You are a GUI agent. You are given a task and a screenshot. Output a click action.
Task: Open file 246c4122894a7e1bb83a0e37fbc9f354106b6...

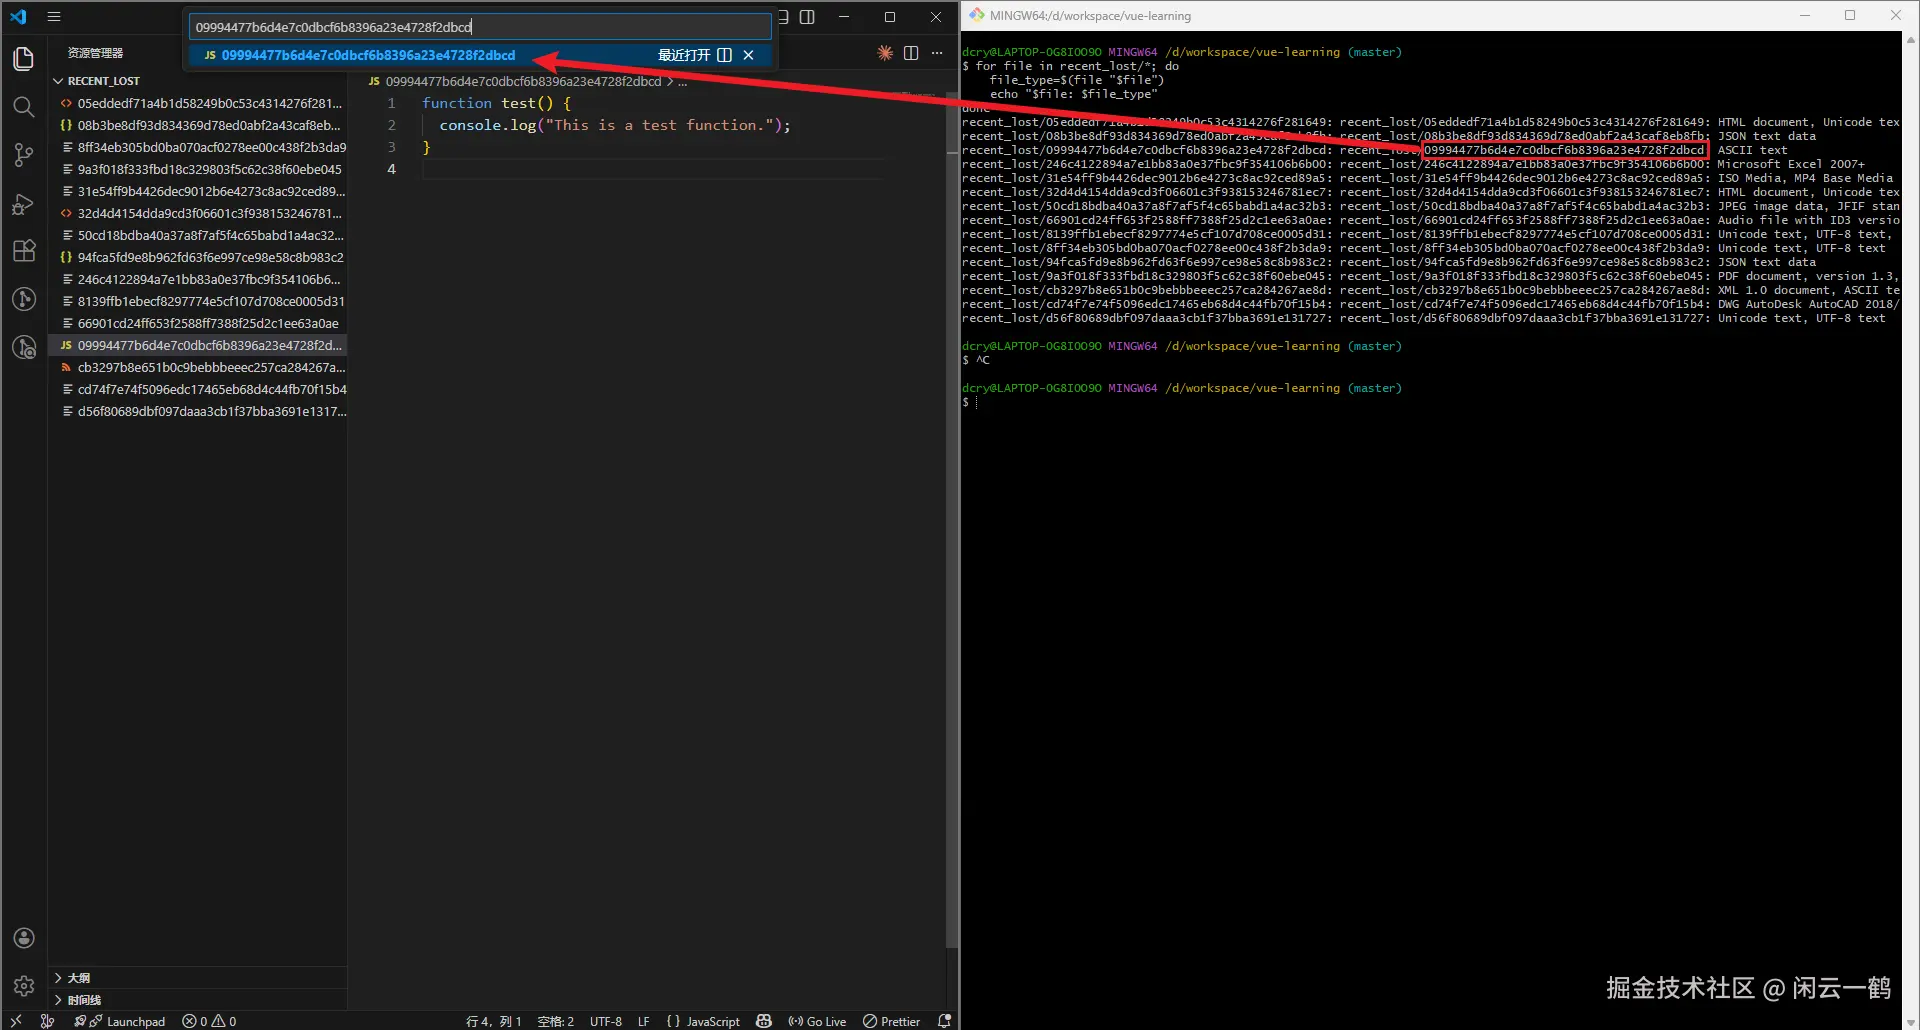(198, 279)
